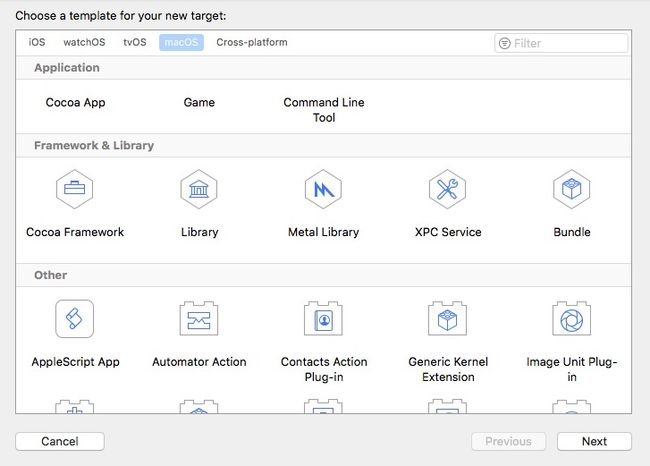Focus the Filter search field

click(561, 43)
